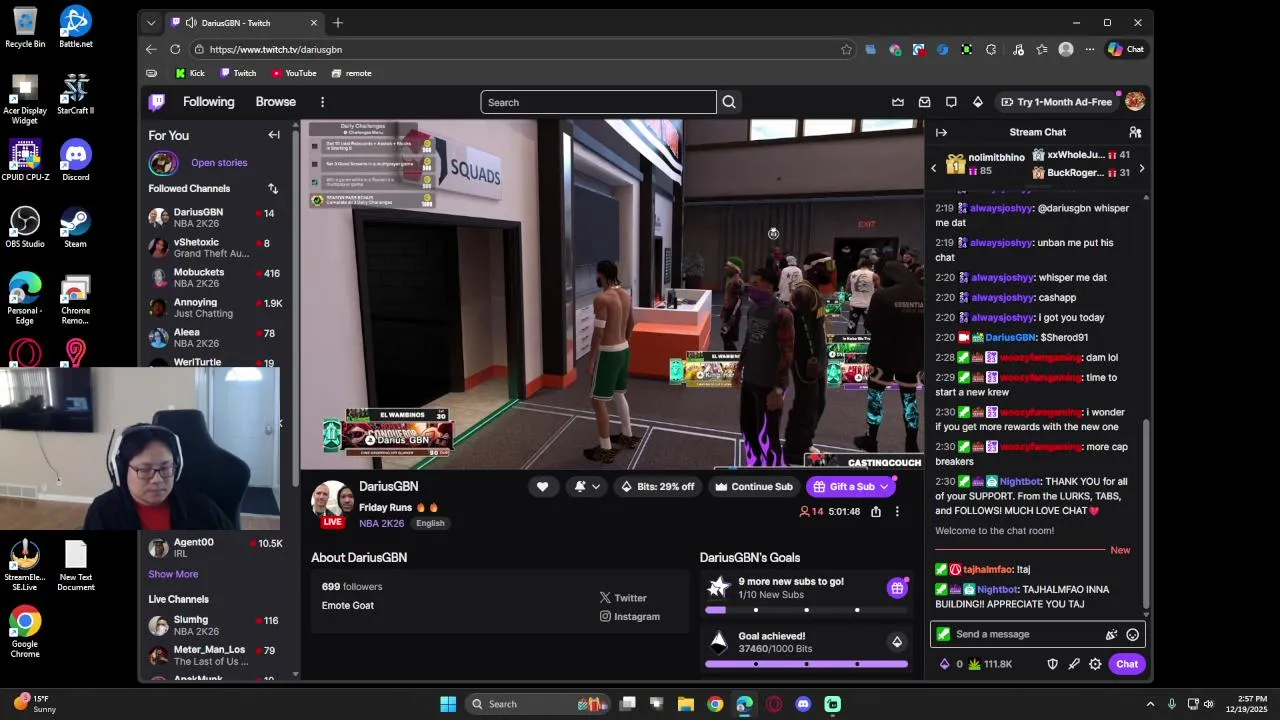Sort Followed Channels list
This screenshot has width=1280, height=720.
[273, 188]
